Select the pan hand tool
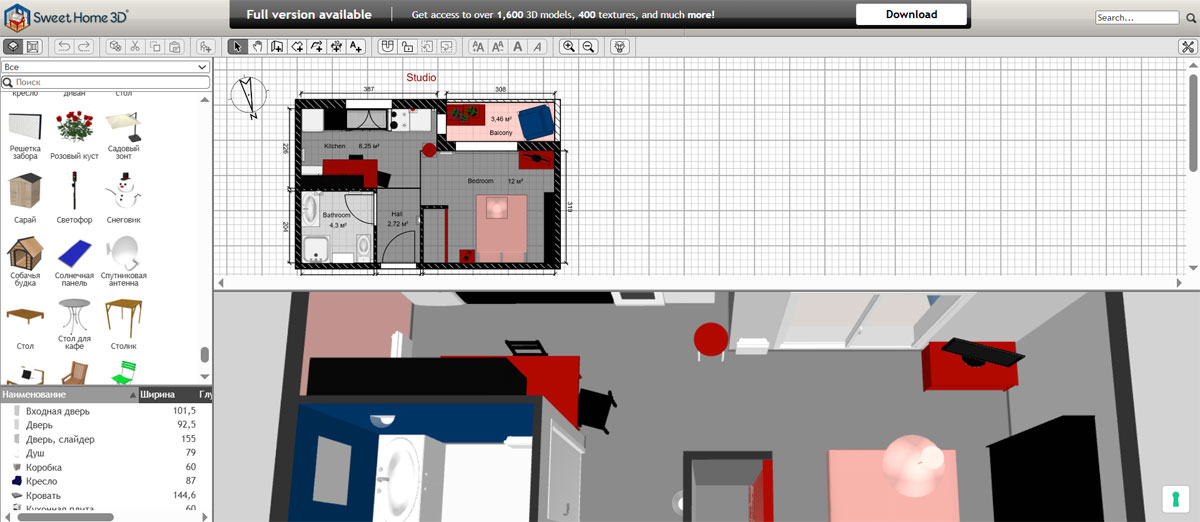This screenshot has height=522, width=1200. pos(257,47)
